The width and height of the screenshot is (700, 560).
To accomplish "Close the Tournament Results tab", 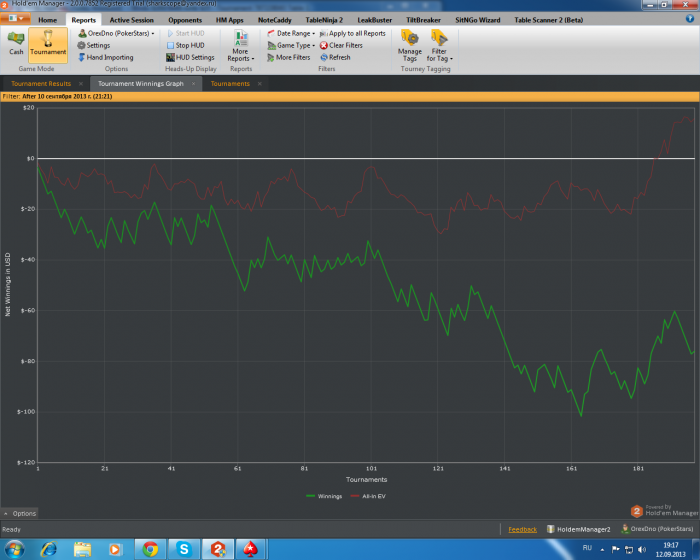I will coord(81,84).
